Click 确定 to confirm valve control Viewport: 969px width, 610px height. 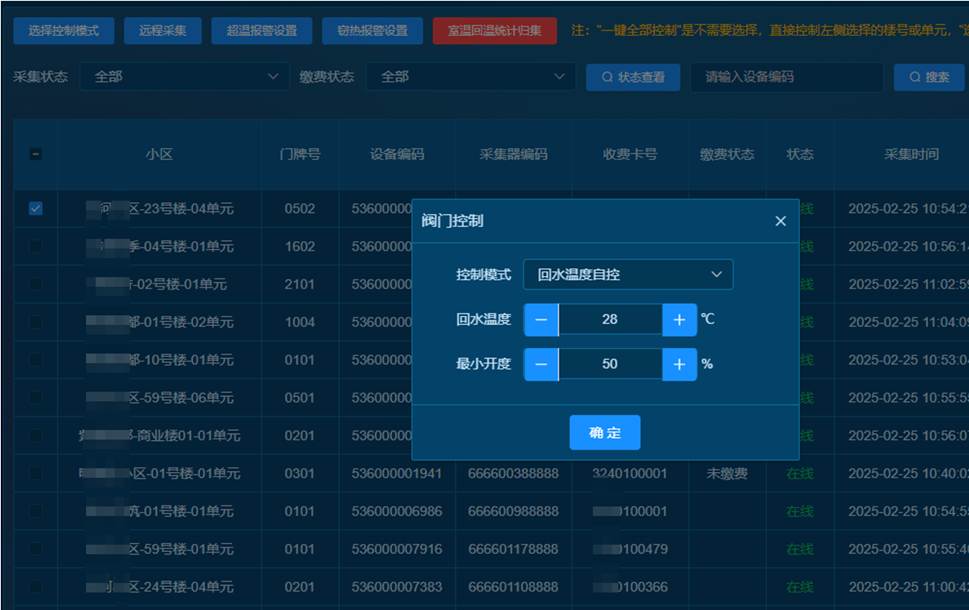(x=604, y=433)
